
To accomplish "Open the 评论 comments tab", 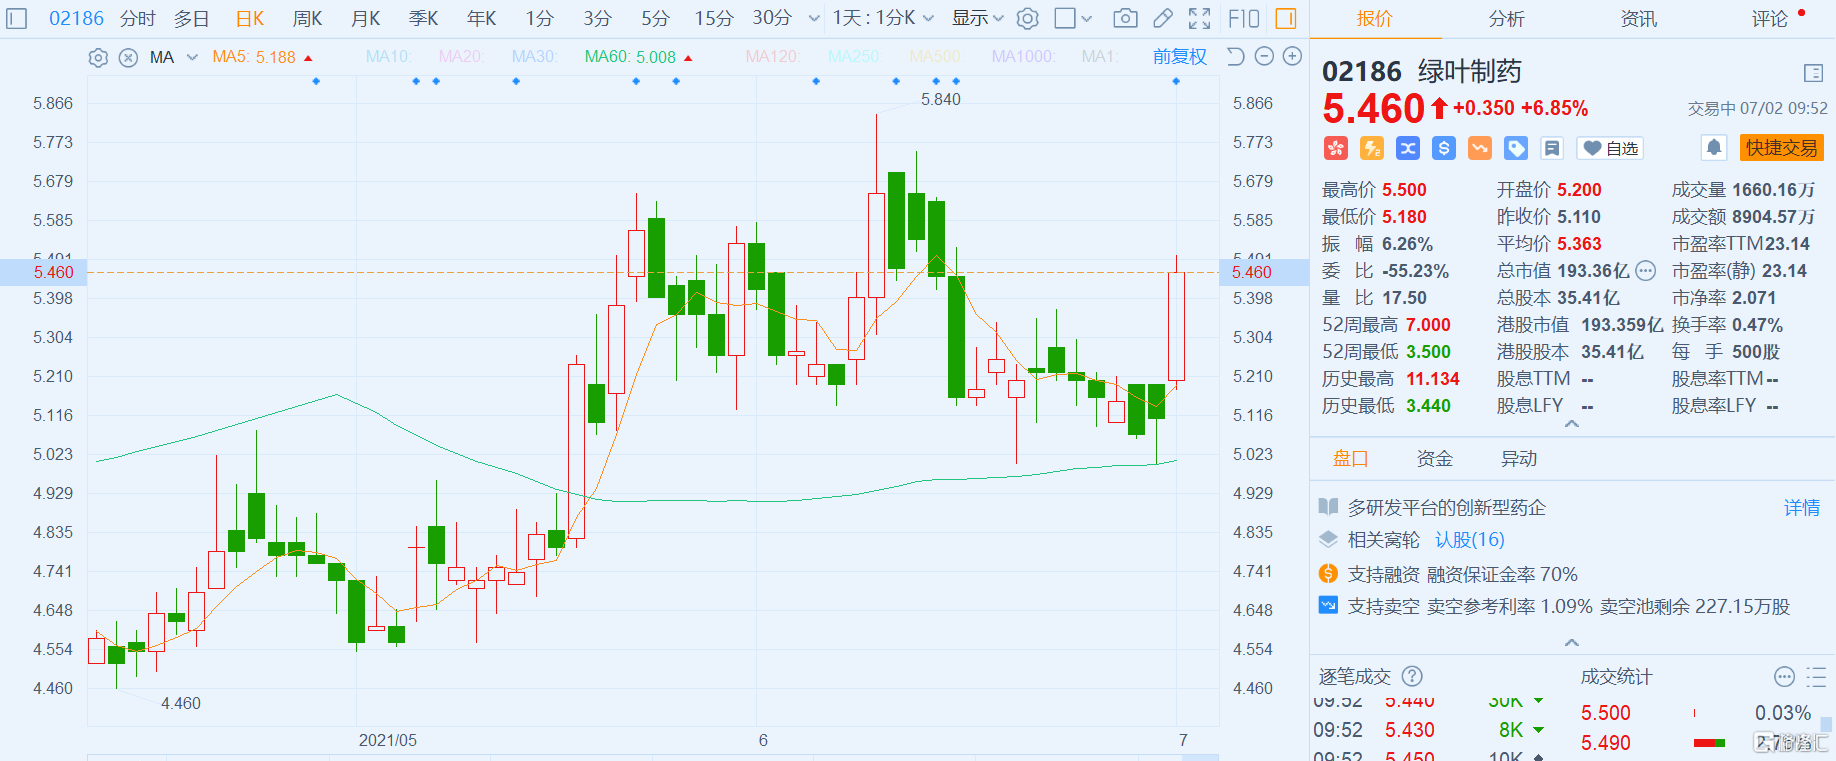I will 1770,18.
